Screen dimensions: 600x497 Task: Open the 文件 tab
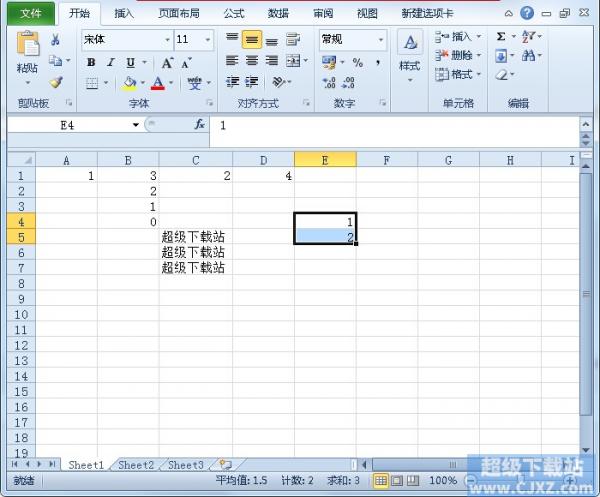pos(31,14)
